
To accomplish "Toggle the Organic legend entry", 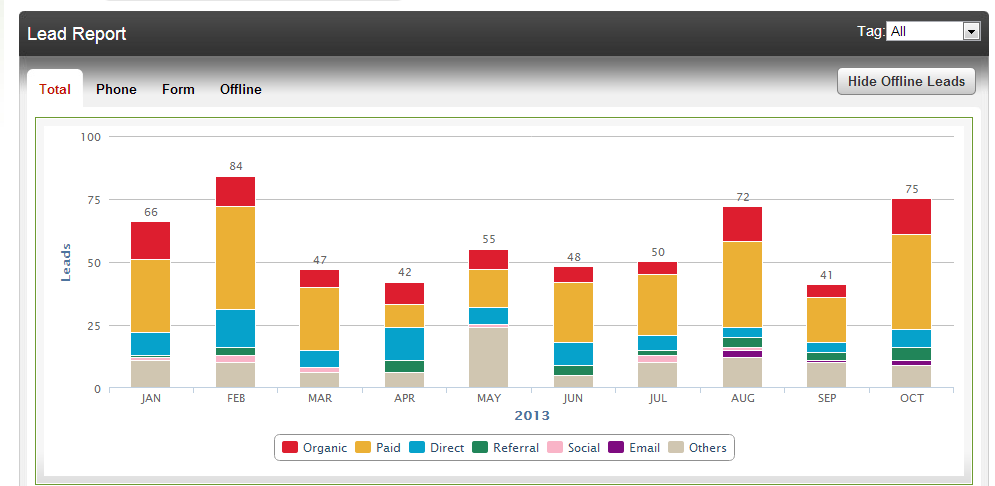I will tap(315, 447).
